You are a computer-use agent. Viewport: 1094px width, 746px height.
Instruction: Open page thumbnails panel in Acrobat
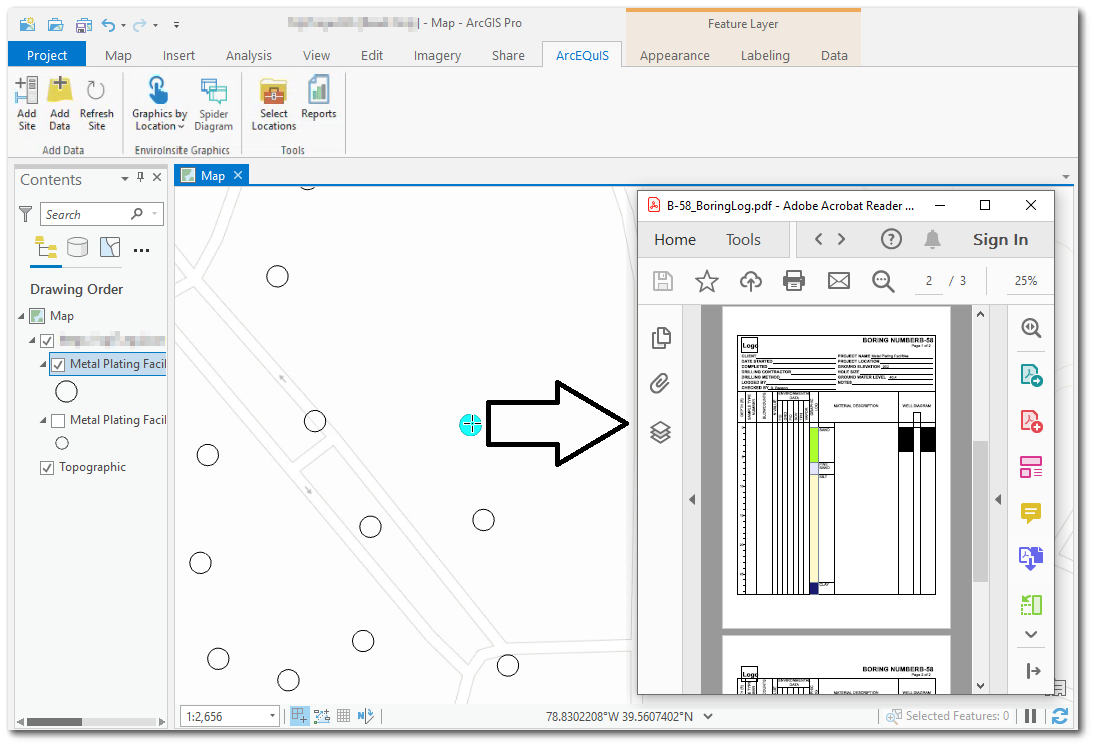661,338
